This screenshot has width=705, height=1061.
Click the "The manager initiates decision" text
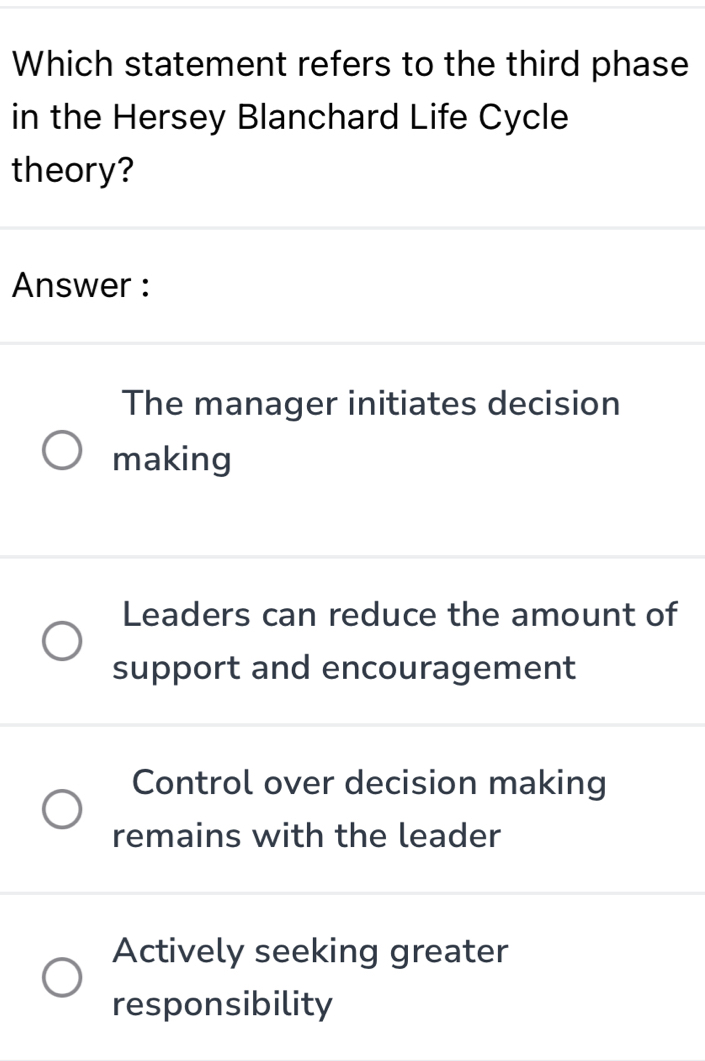coord(371,404)
